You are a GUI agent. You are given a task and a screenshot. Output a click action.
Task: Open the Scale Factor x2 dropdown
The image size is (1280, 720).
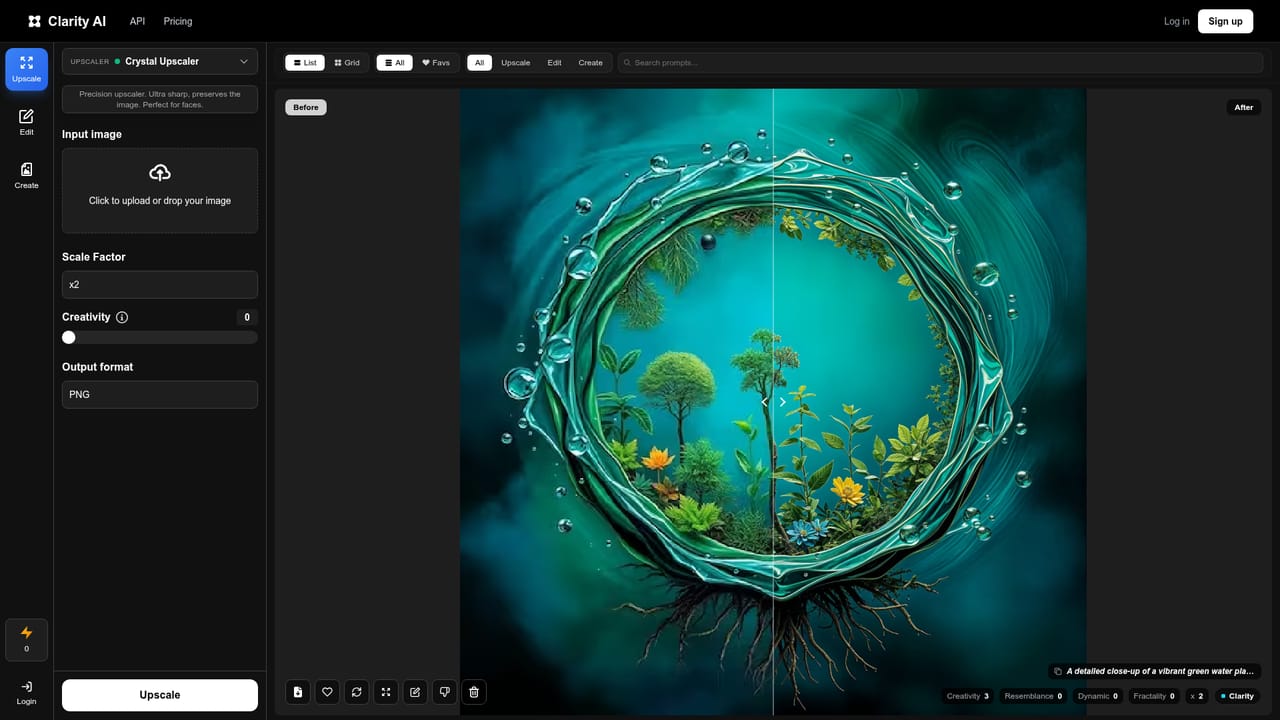pos(160,284)
